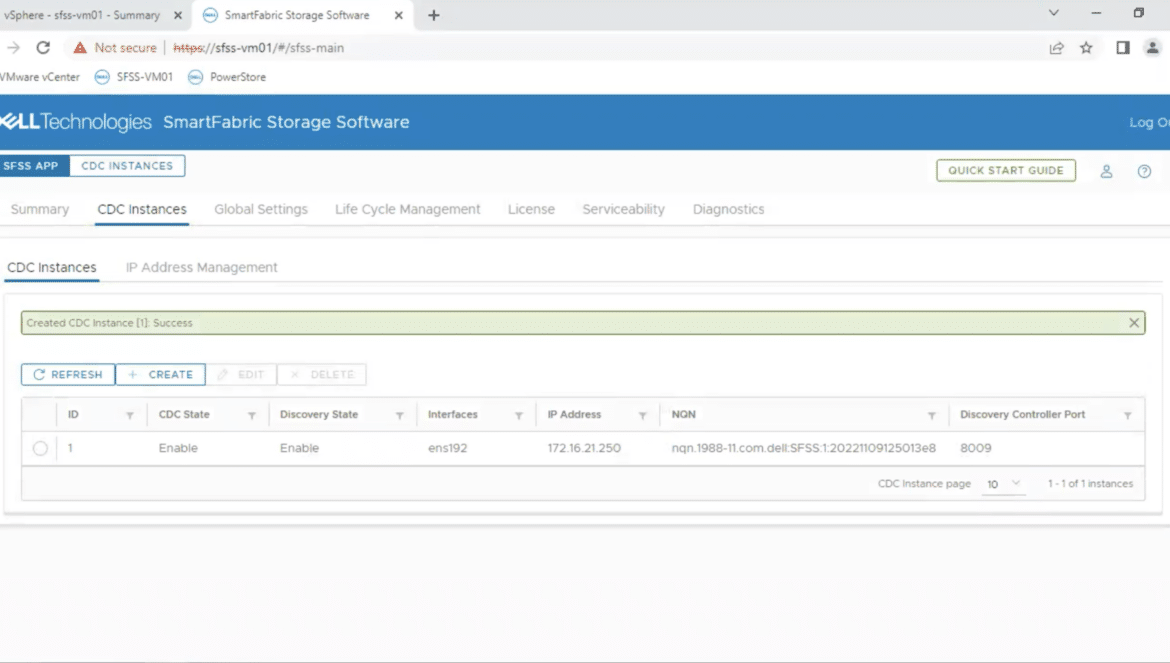
Task: Open the IP Address Management sub-tab
Action: point(201,267)
